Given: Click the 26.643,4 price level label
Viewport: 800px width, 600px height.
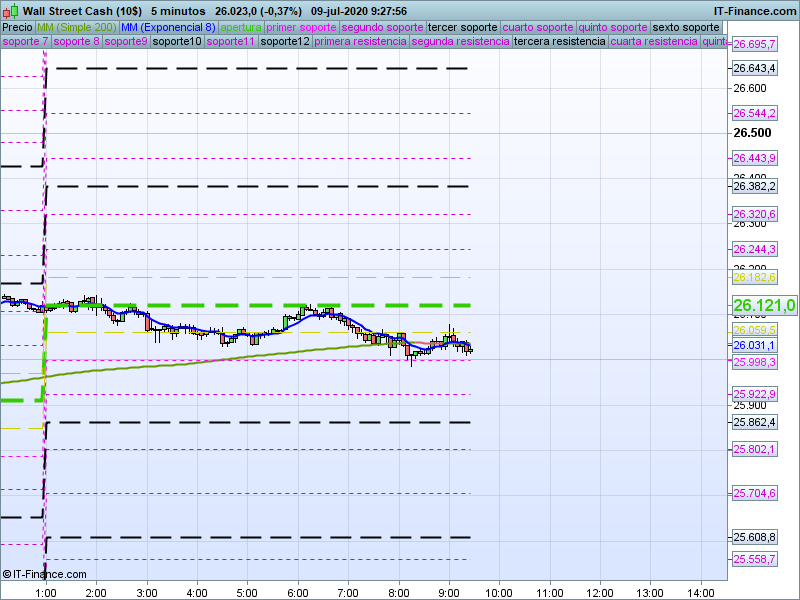Looking at the screenshot, I should point(754,68).
